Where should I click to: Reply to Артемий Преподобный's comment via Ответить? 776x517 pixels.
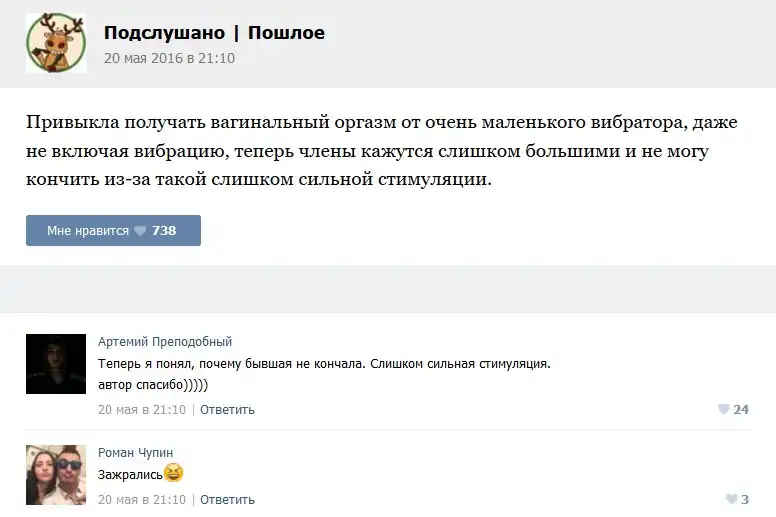227,410
